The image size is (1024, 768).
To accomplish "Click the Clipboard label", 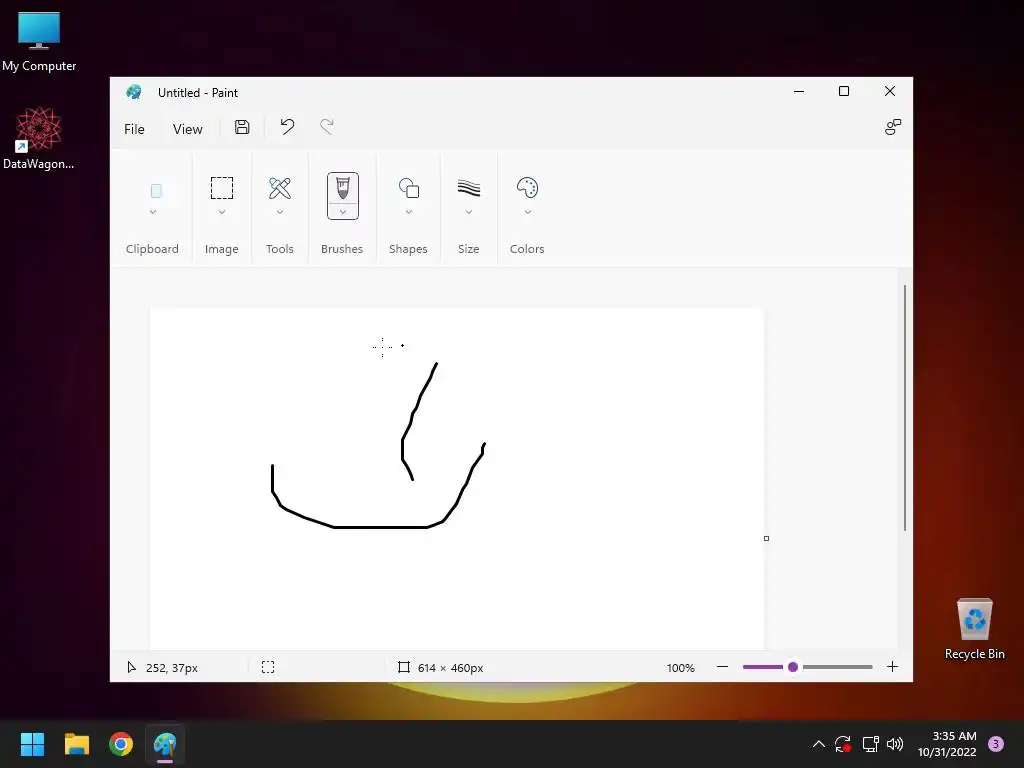I will [x=152, y=249].
